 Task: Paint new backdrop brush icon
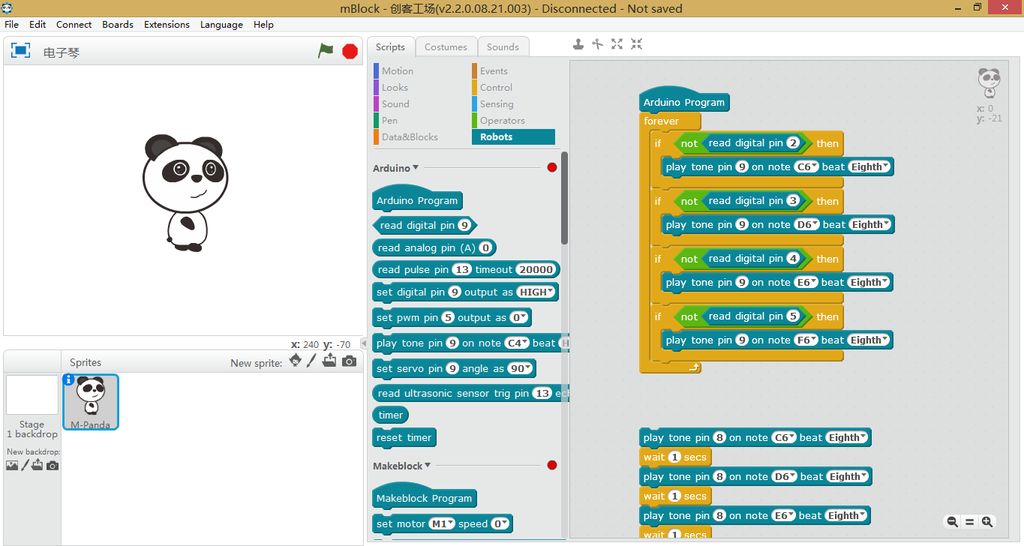(x=25, y=465)
